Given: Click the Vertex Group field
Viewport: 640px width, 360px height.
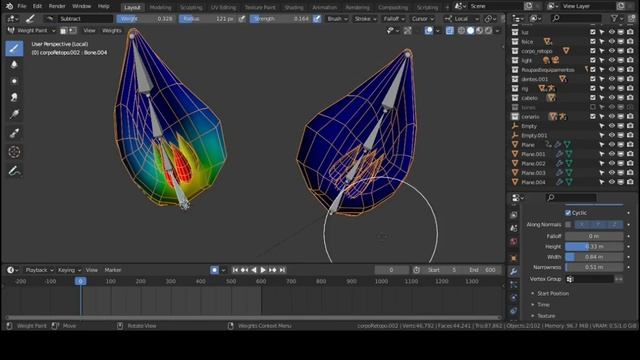Looking at the screenshot, I should (x=590, y=279).
